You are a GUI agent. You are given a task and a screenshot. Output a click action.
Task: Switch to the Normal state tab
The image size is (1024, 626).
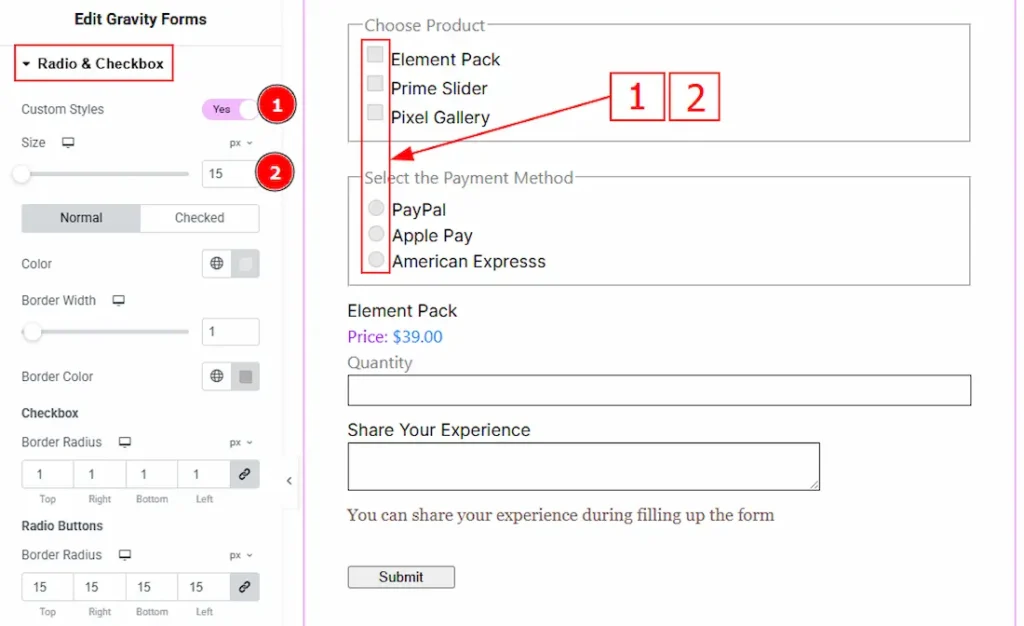click(x=81, y=217)
